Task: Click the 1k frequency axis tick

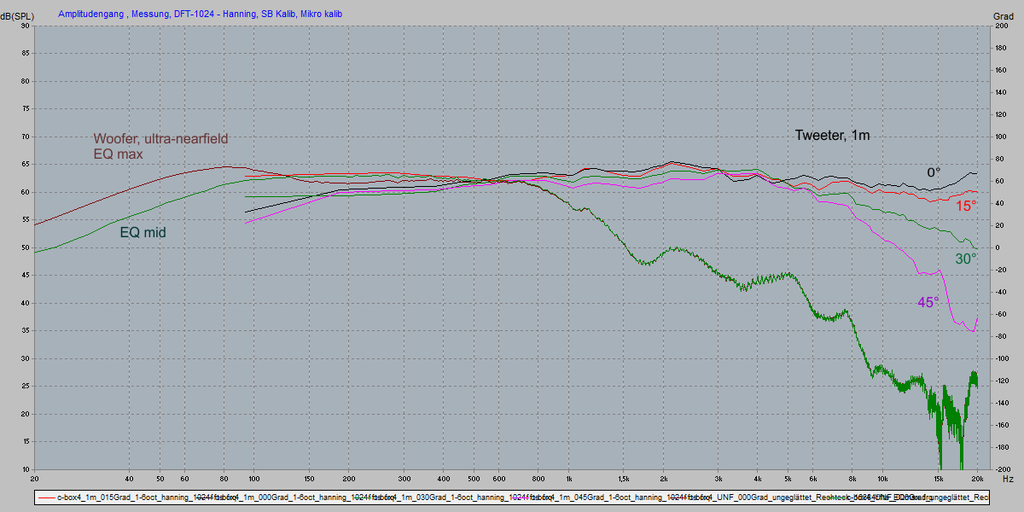Action: pyautogui.click(x=568, y=480)
